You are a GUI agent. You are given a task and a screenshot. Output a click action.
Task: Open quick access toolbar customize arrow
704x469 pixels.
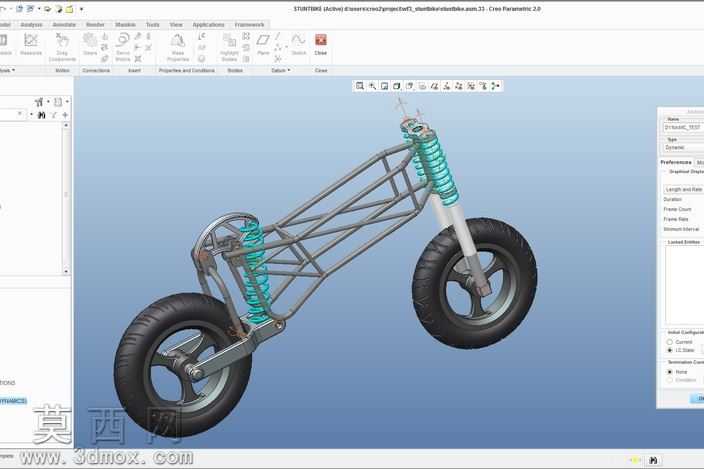pyautogui.click(x=81, y=9)
